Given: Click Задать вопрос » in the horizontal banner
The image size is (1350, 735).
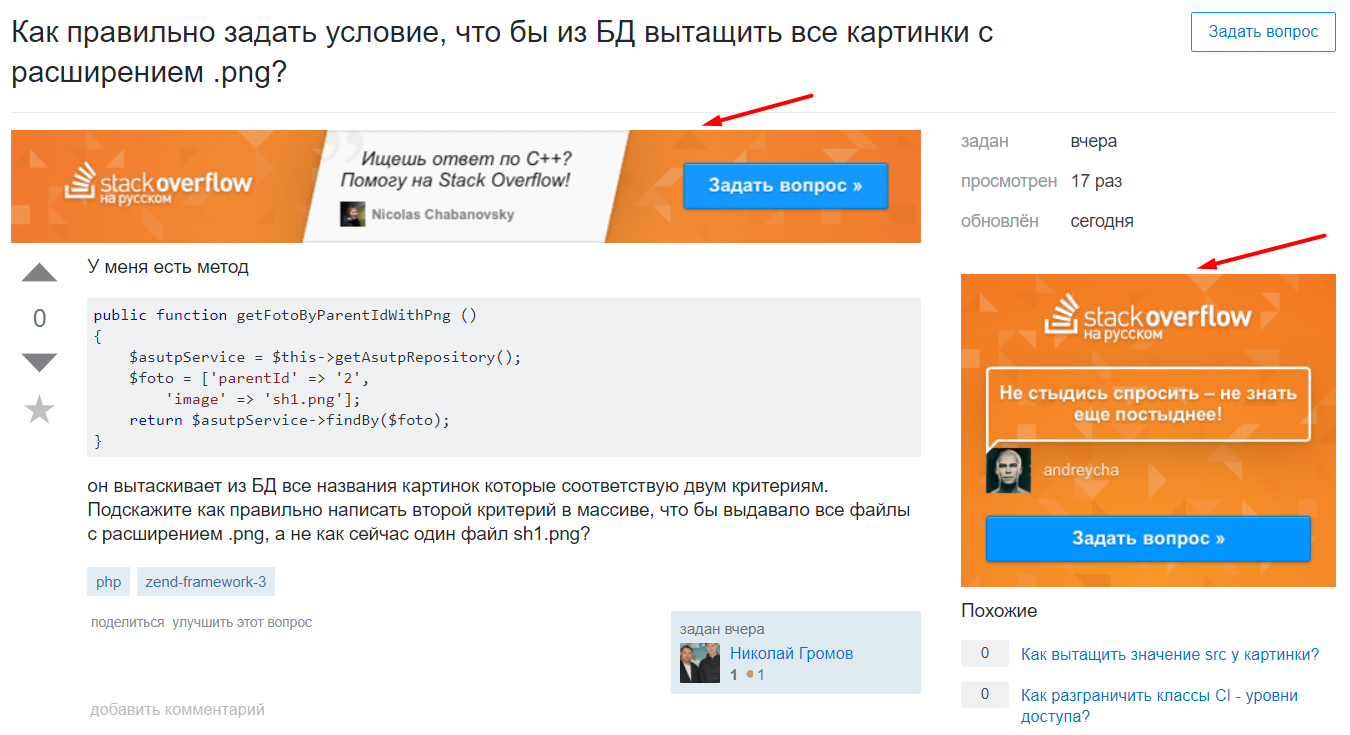Looking at the screenshot, I should [785, 186].
